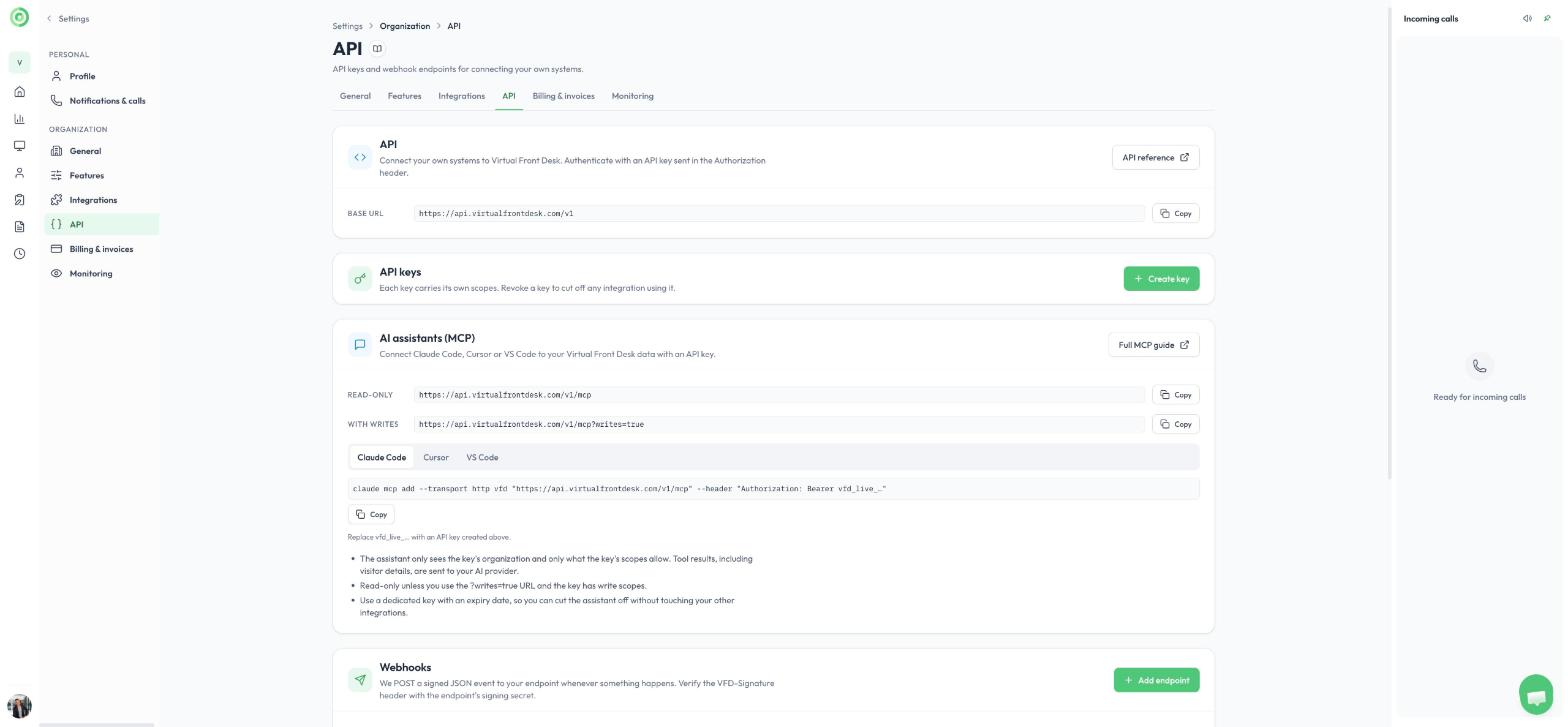Copy the base URL
Viewport: 1568px width, 727px height.
coord(1175,214)
